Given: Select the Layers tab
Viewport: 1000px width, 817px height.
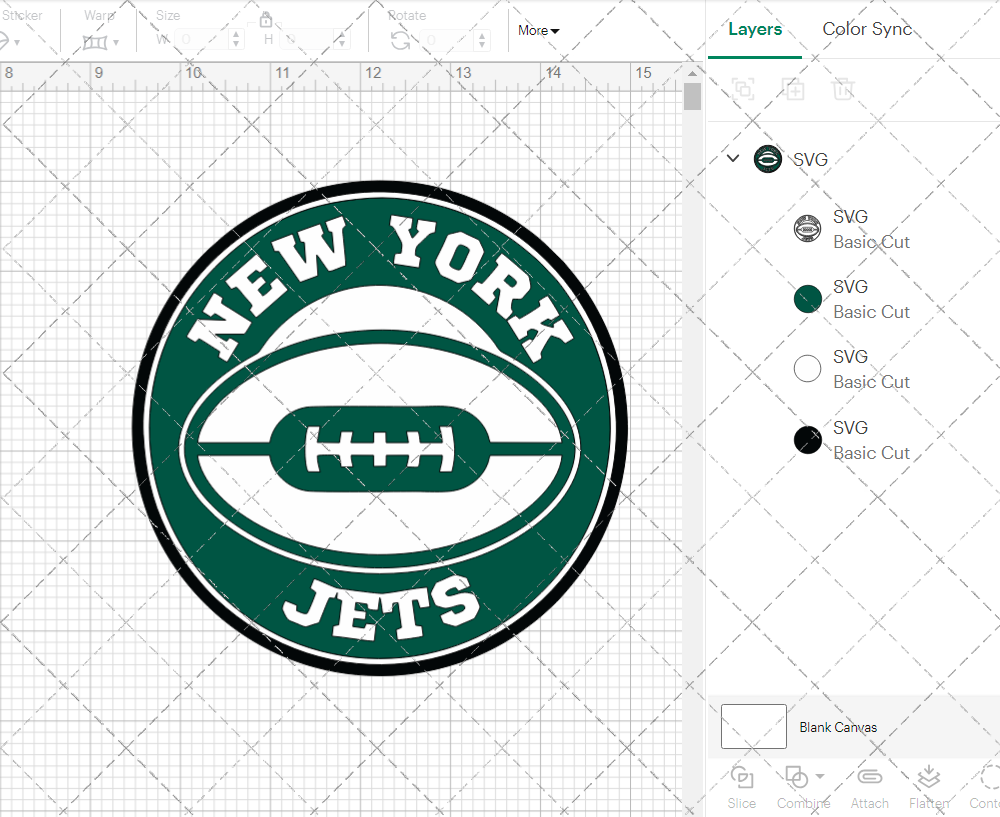Looking at the screenshot, I should (755, 29).
